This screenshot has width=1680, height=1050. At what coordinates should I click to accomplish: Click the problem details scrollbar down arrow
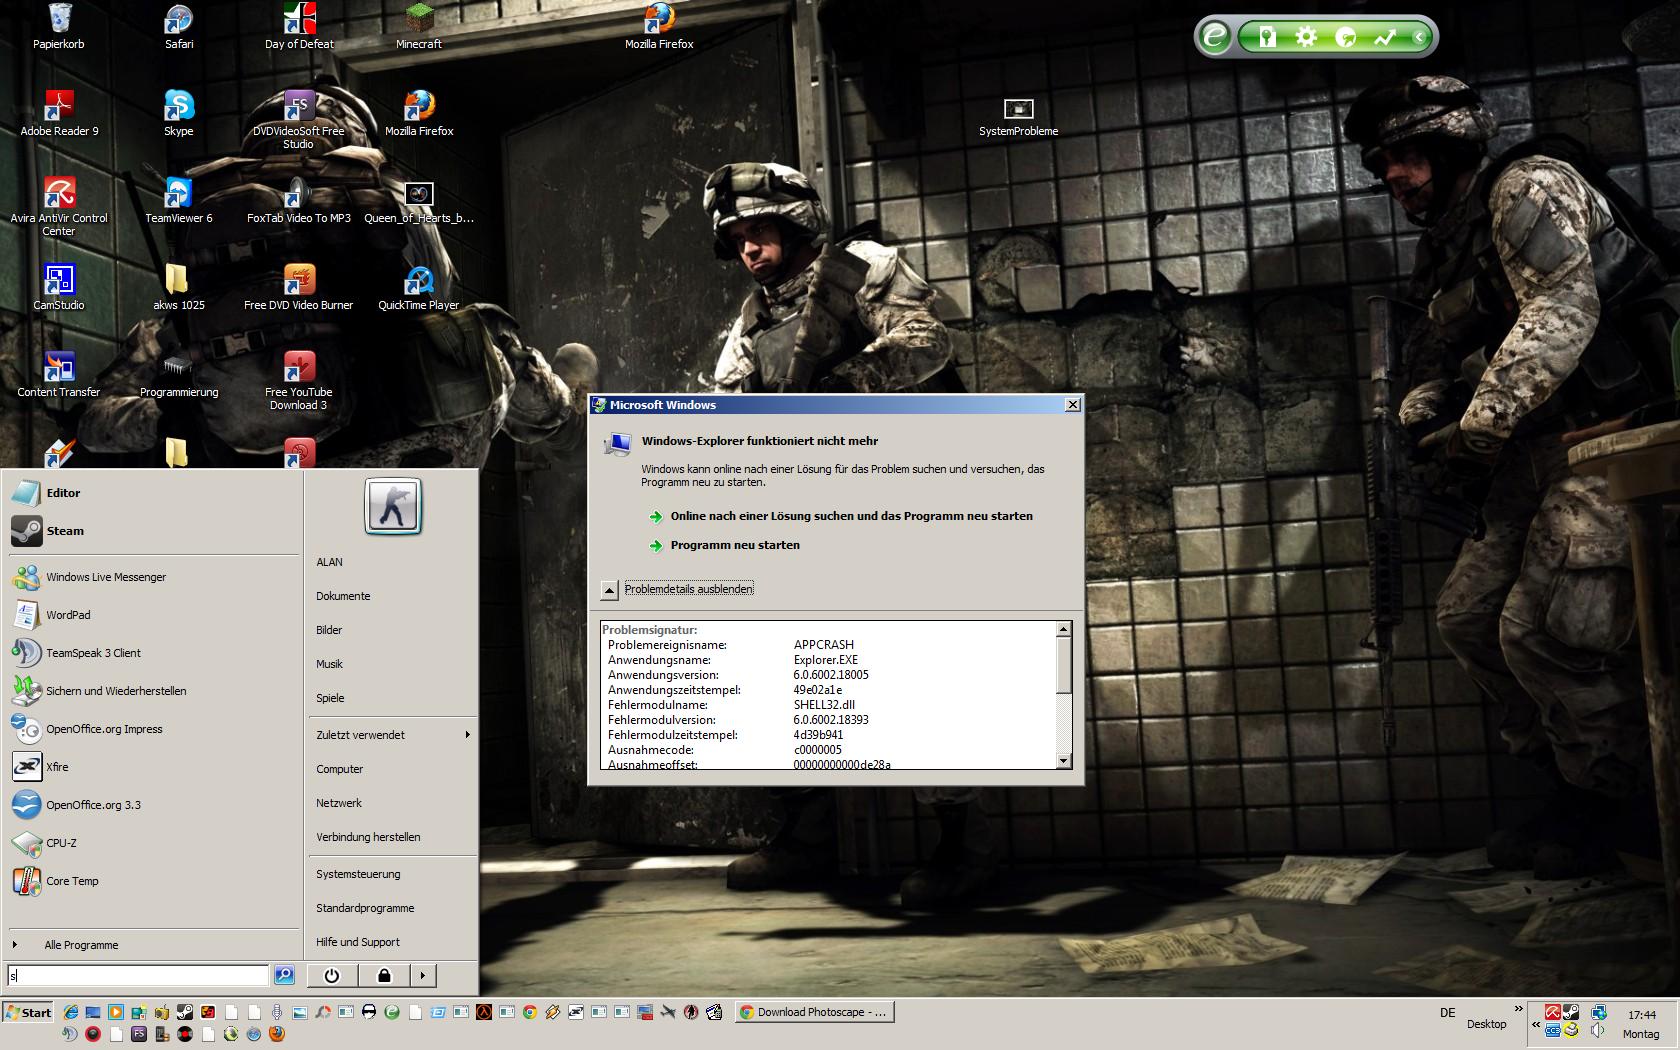(1063, 761)
